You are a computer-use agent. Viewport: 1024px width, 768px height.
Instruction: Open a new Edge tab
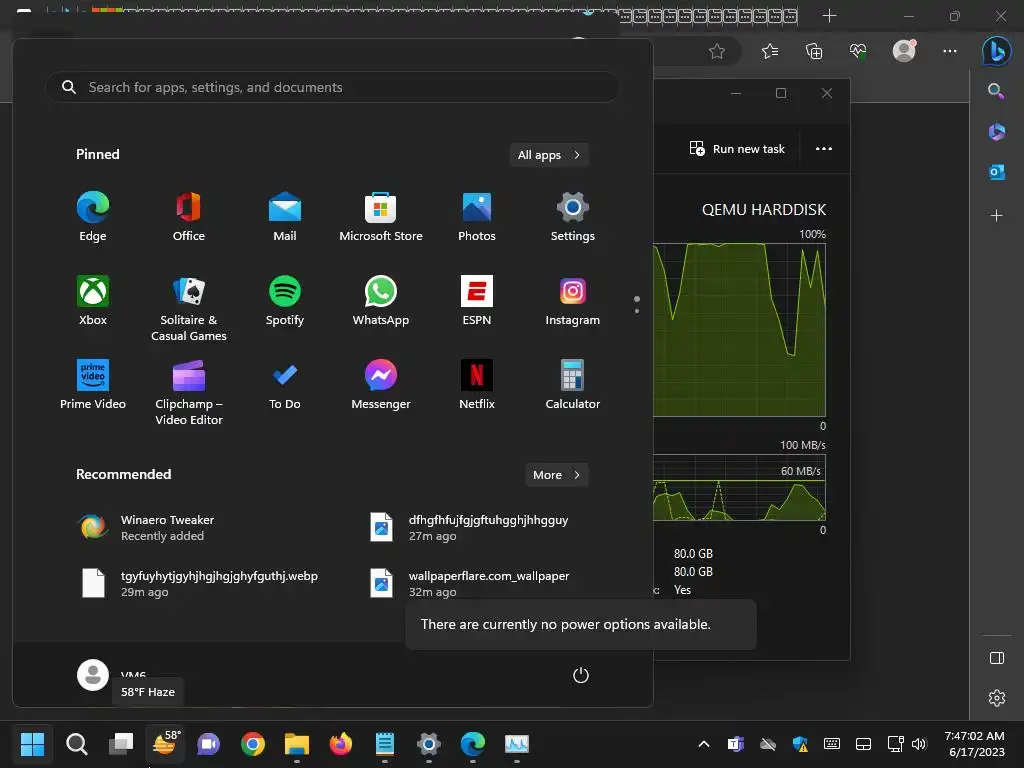click(x=829, y=16)
